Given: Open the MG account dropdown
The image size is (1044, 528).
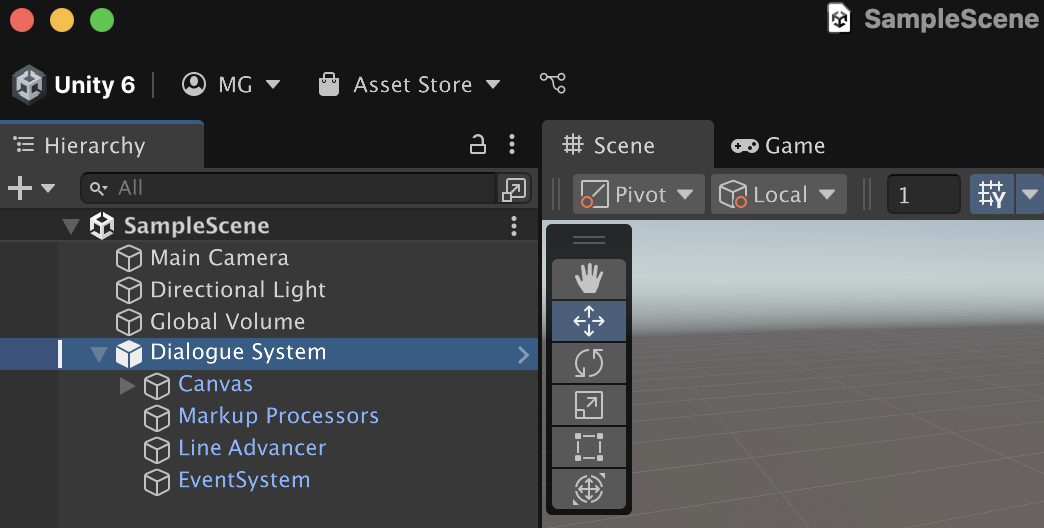Looking at the screenshot, I should [231, 85].
